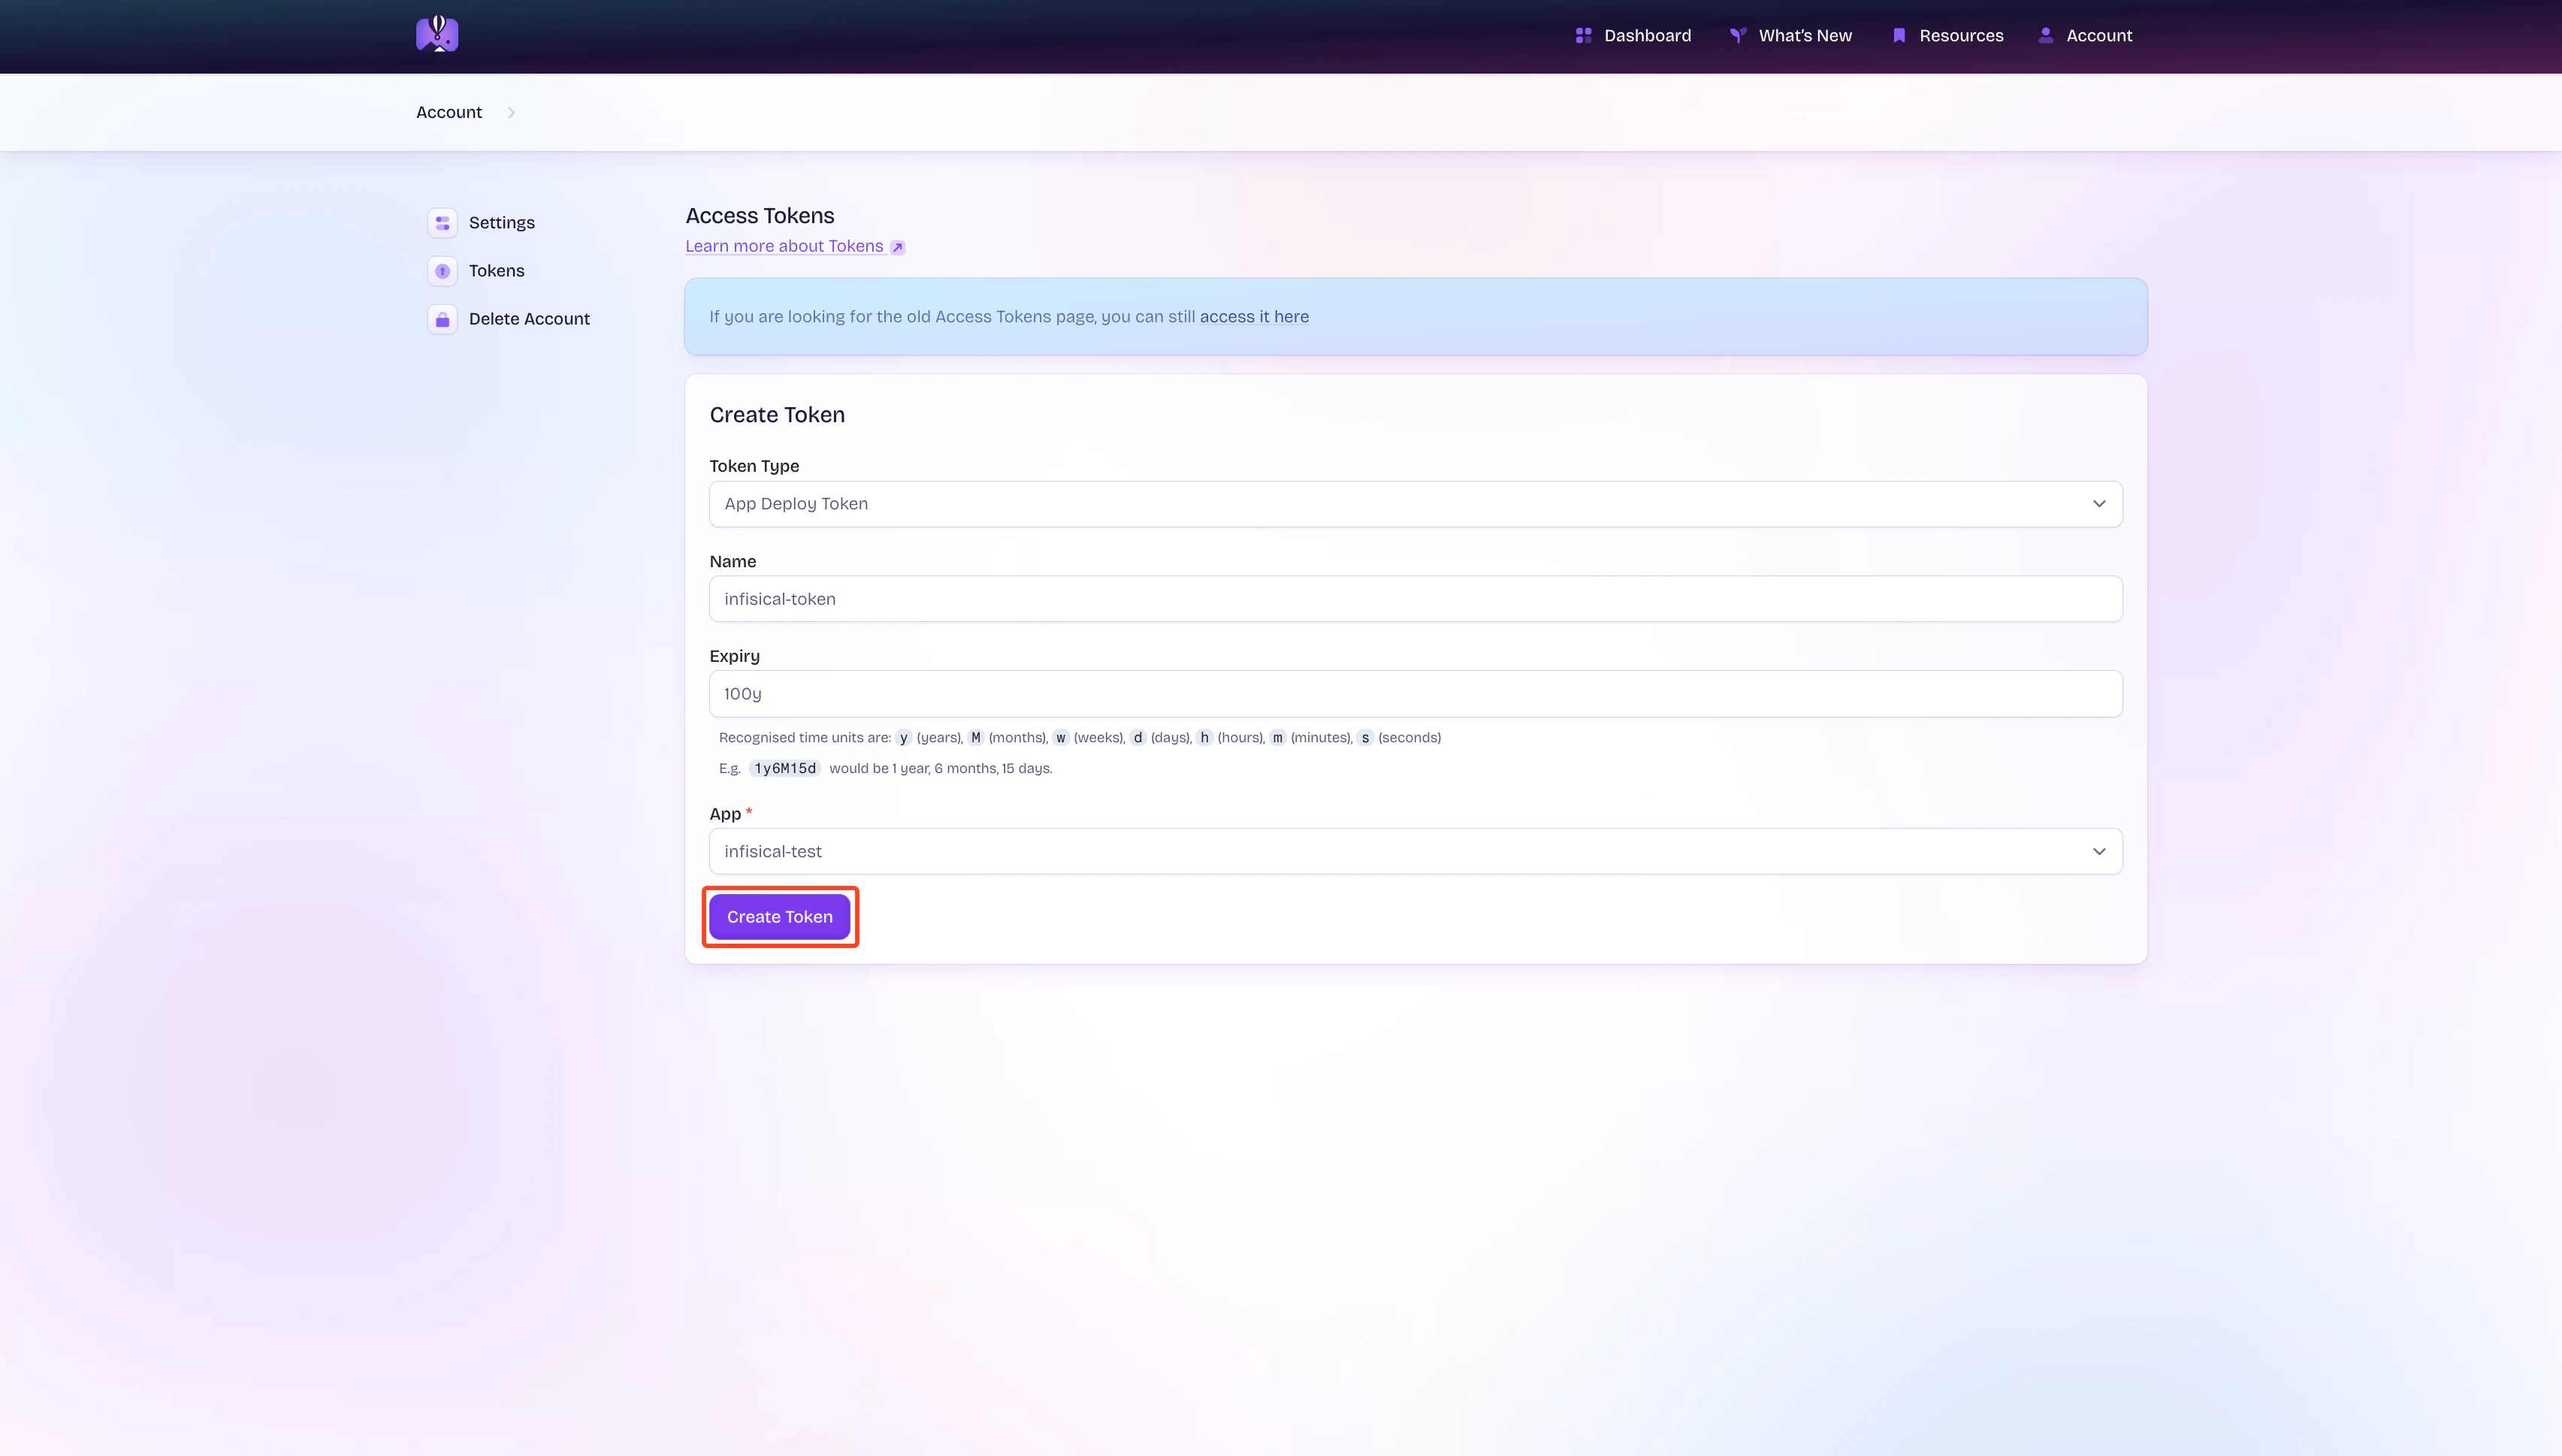Click the Dashboard grid icon
Image resolution: width=2562 pixels, height=1456 pixels.
click(x=1583, y=35)
